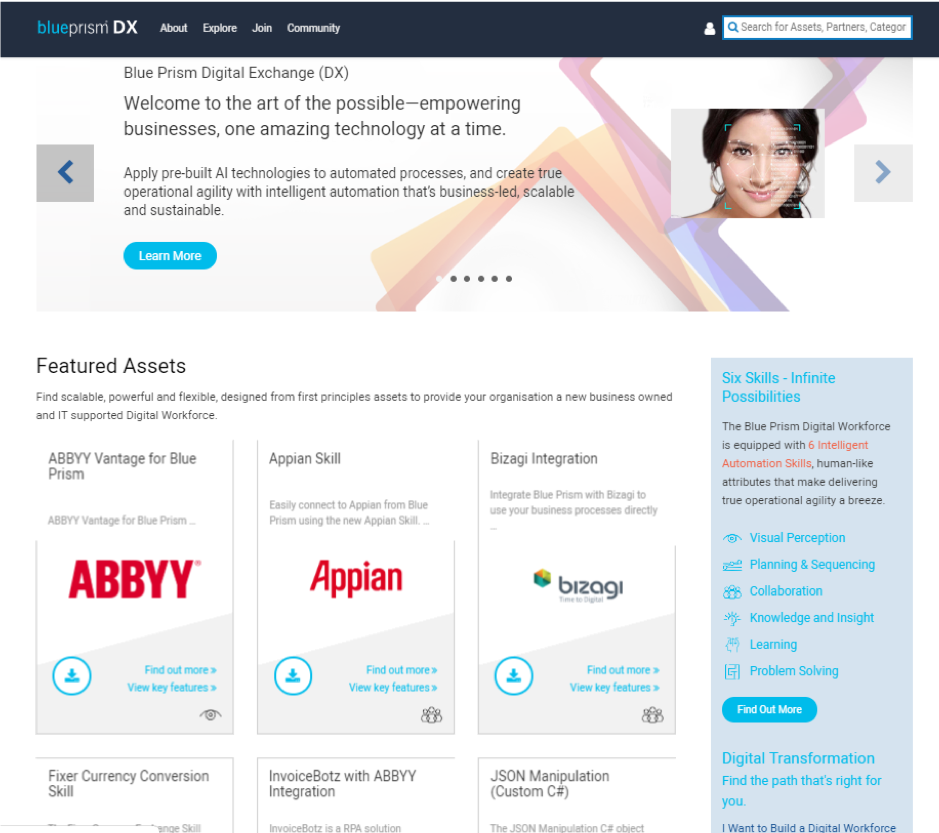
Task: Open Learning skill link
Action: tap(773, 644)
